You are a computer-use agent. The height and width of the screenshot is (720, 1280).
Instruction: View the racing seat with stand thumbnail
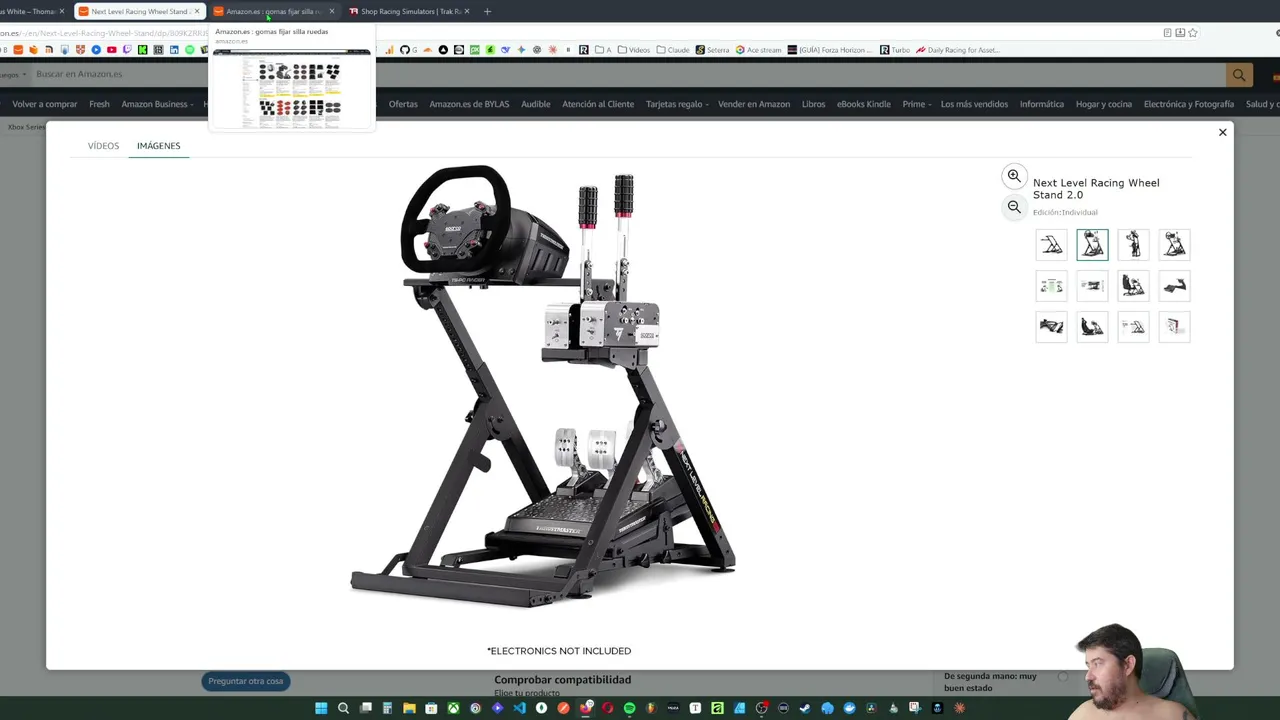pyautogui.click(x=1133, y=286)
